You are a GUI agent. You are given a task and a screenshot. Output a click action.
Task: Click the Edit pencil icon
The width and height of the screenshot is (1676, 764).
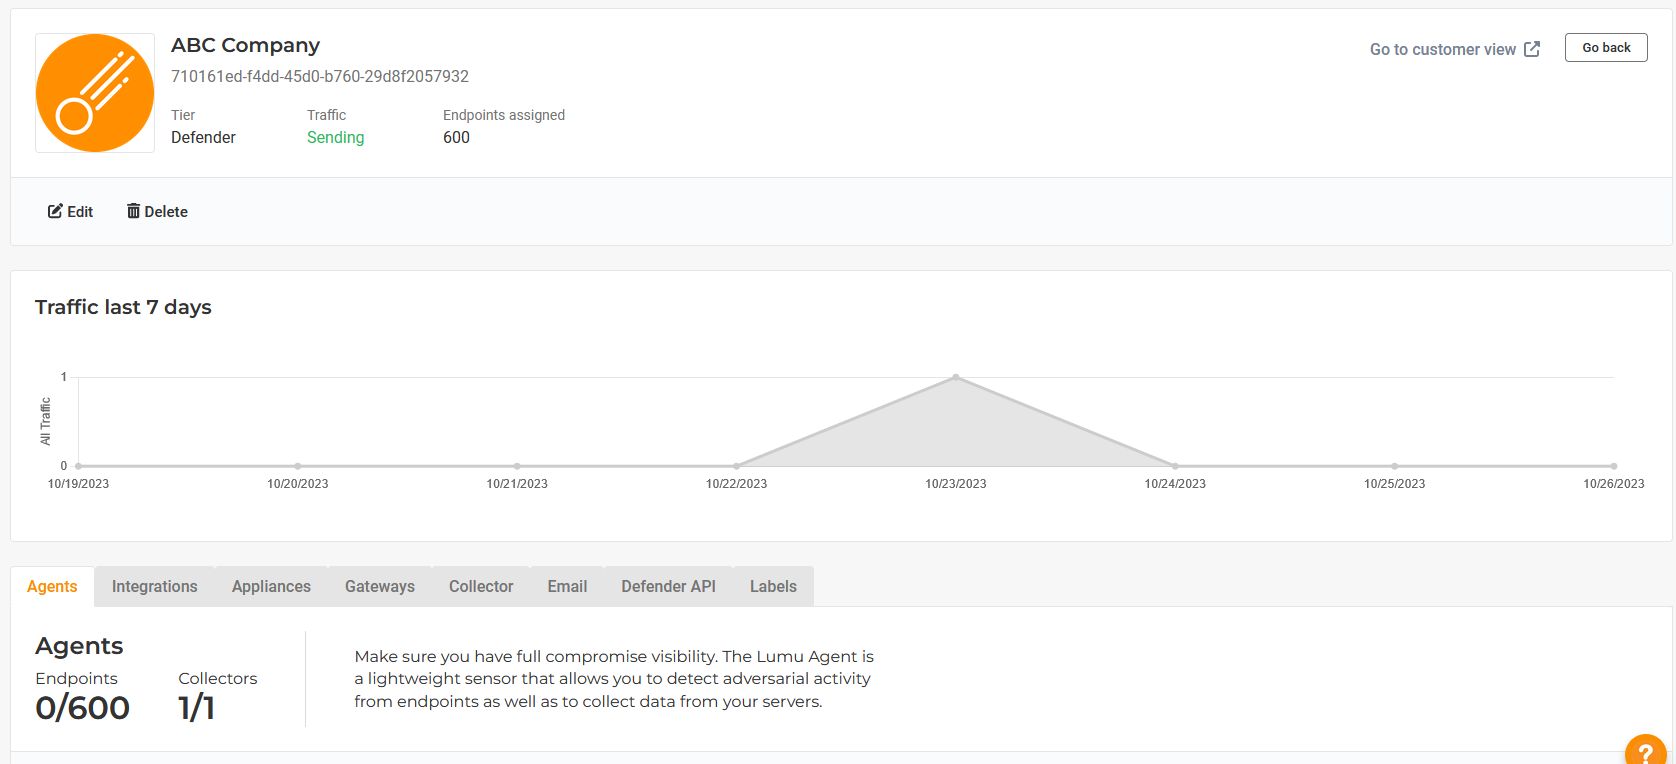tap(55, 211)
